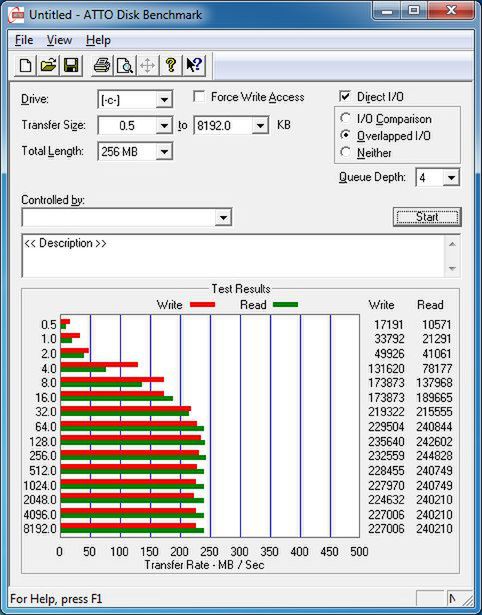
Task: Uncheck the Direct I/O checkbox
Action: (345, 96)
